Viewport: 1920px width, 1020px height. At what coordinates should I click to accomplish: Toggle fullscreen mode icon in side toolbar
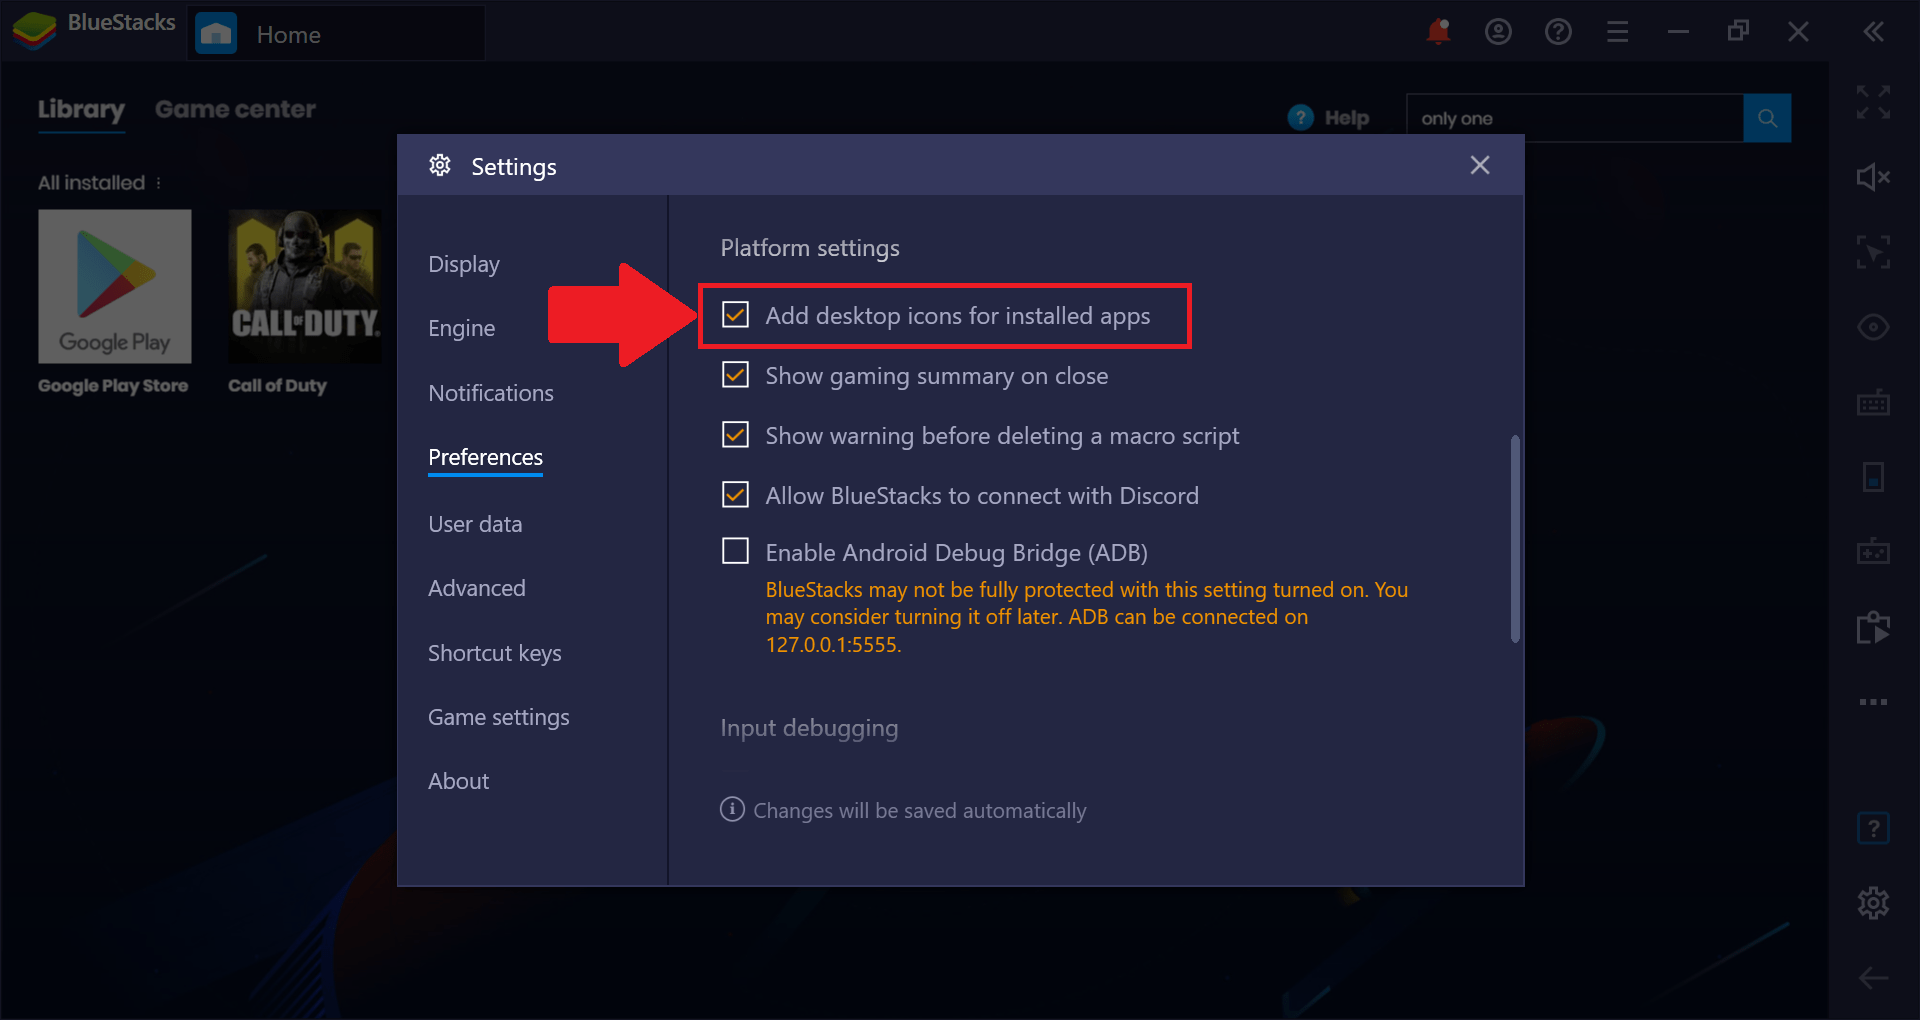click(x=1873, y=102)
